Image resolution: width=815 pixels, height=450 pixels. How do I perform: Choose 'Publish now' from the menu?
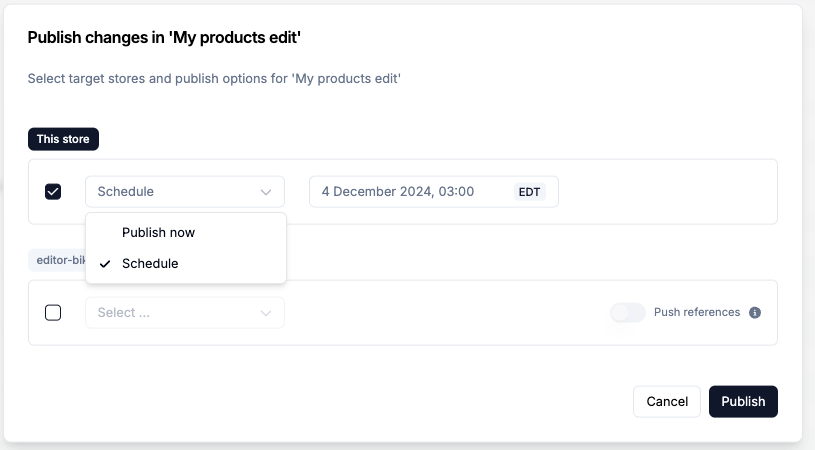click(158, 232)
